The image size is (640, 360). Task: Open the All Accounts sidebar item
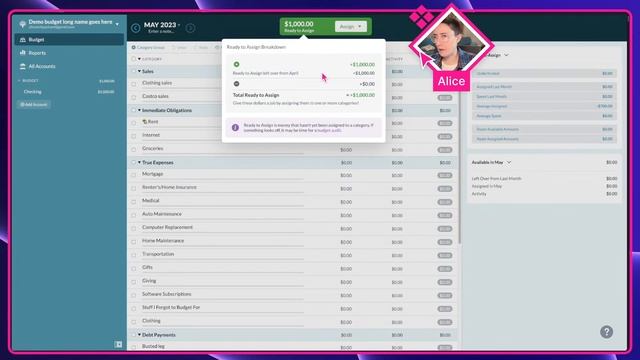click(x=69, y=66)
